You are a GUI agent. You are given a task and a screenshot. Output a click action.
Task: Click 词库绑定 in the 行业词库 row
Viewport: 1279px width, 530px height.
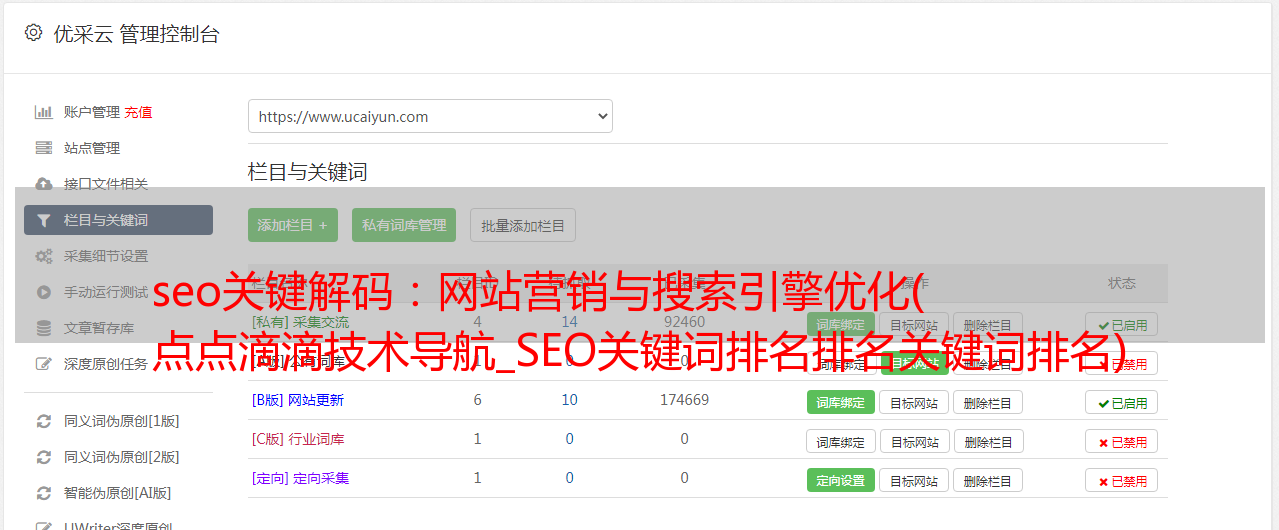[x=841, y=441]
